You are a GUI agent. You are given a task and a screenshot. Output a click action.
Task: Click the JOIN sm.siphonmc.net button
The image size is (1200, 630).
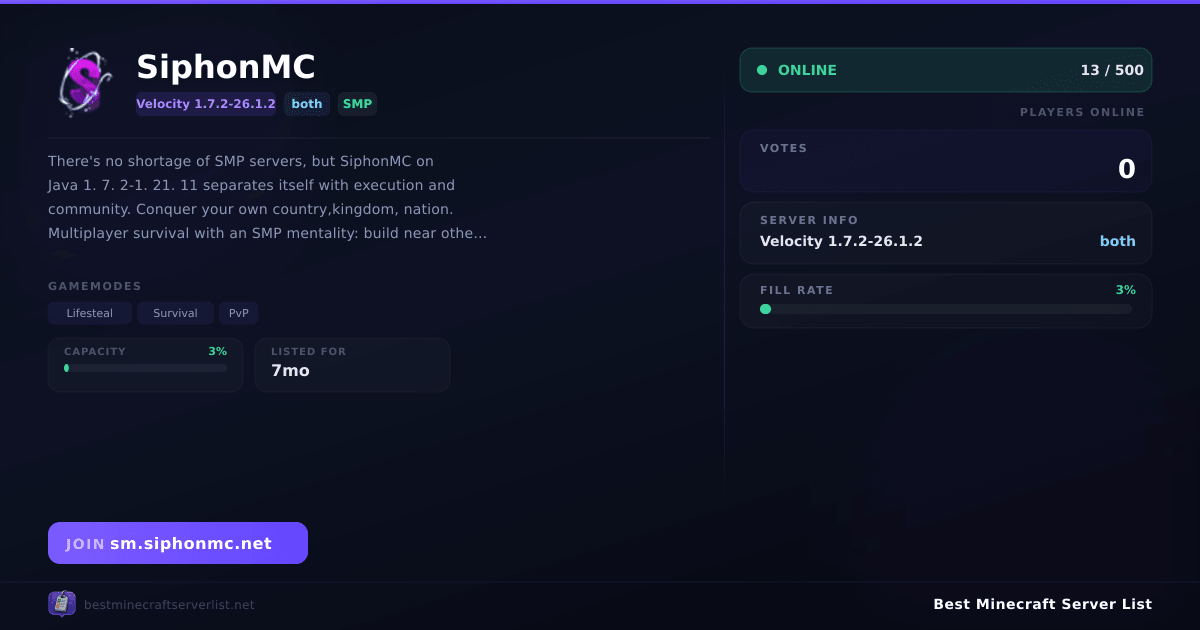pyautogui.click(x=178, y=543)
